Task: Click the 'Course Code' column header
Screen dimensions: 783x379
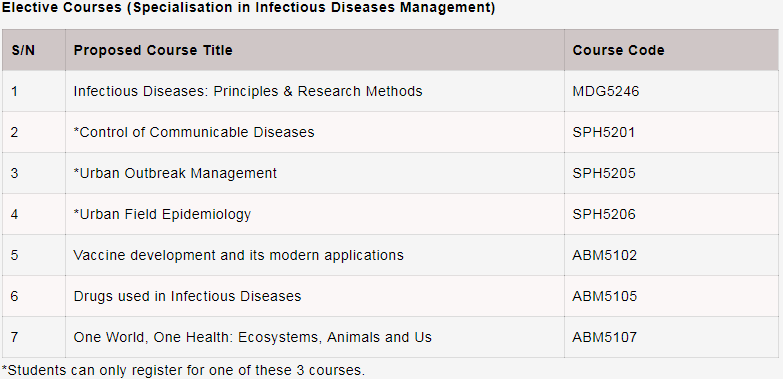Action: 618,50
